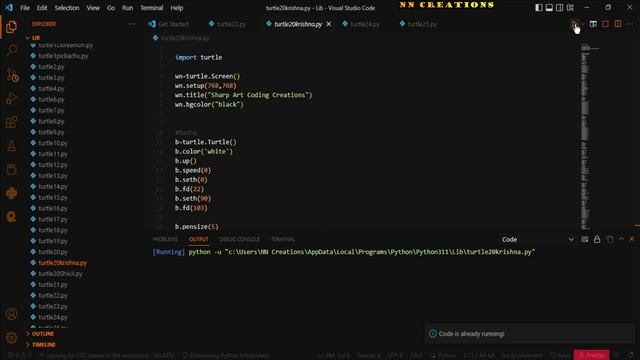
Task: Collapse the LIB folder section
Action: point(33,38)
